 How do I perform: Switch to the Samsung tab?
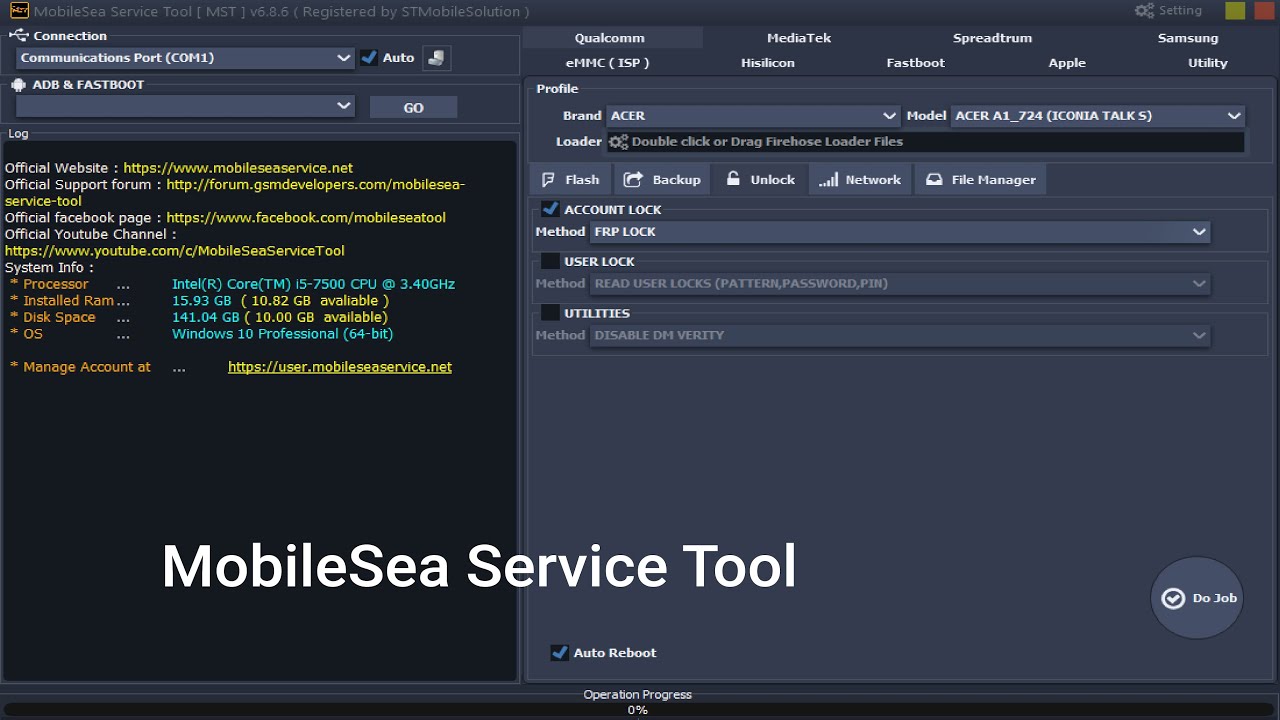coord(1188,38)
